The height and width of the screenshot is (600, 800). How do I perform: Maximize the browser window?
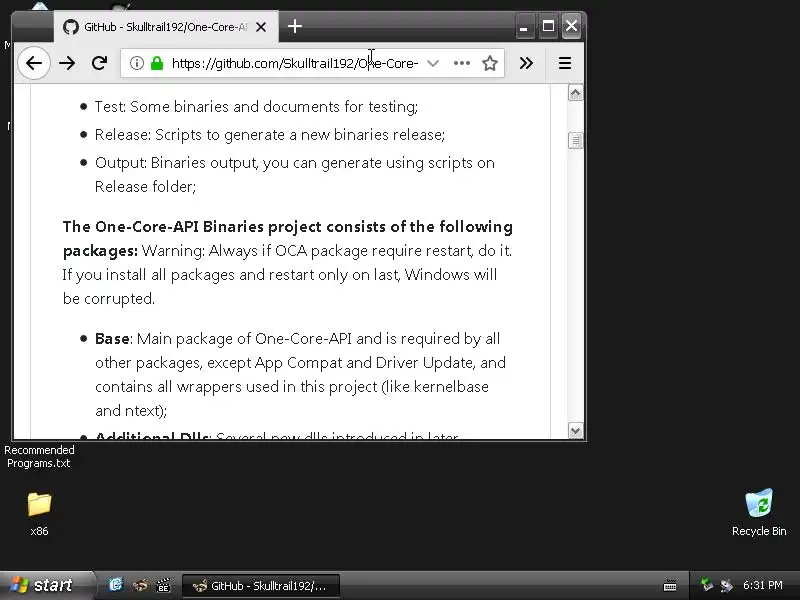pyautogui.click(x=548, y=27)
